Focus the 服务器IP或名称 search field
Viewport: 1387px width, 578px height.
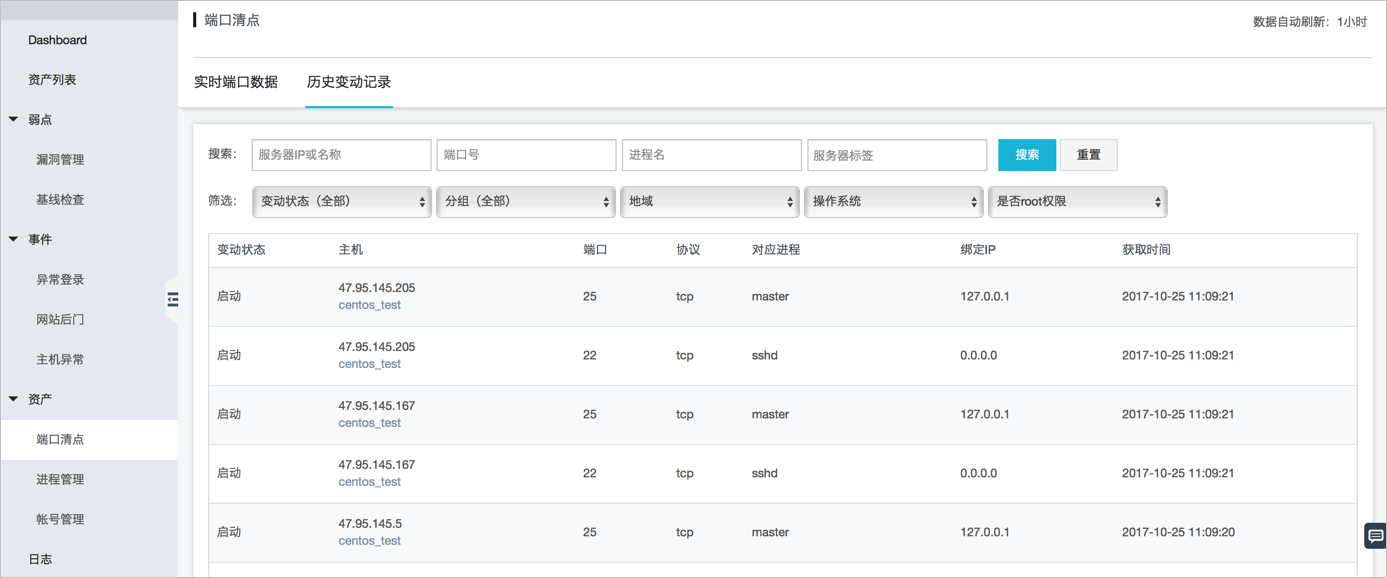[x=341, y=155]
